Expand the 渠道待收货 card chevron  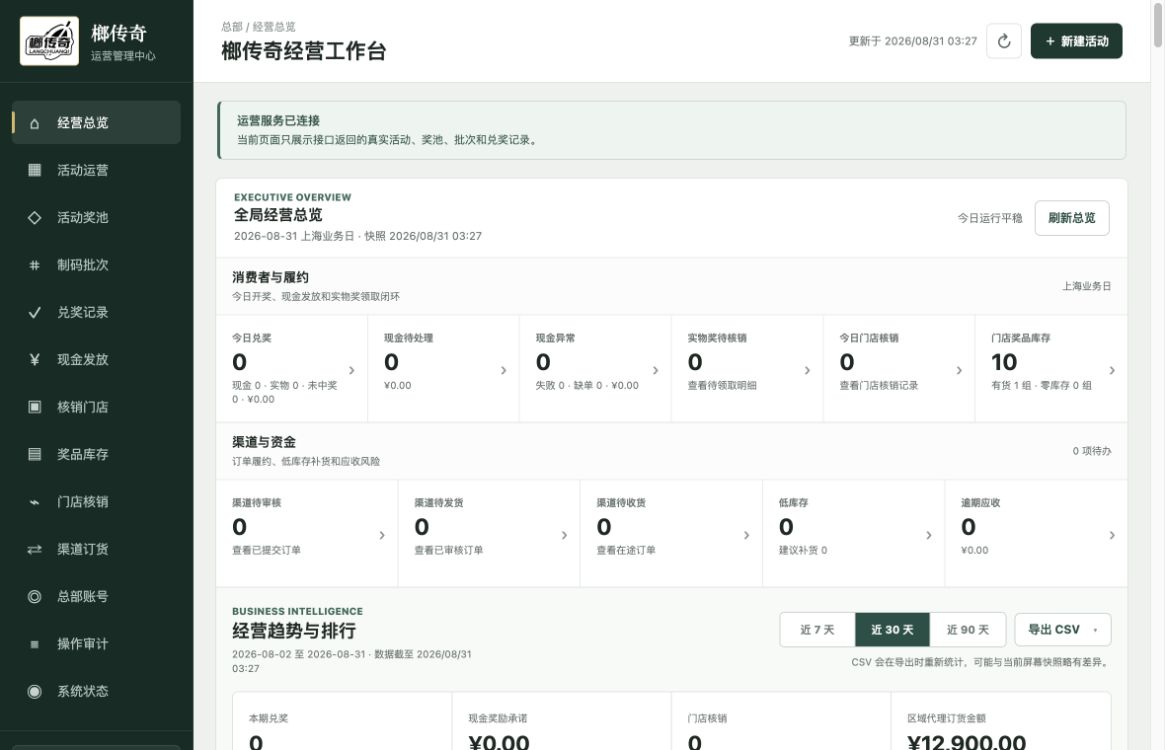[747, 535]
